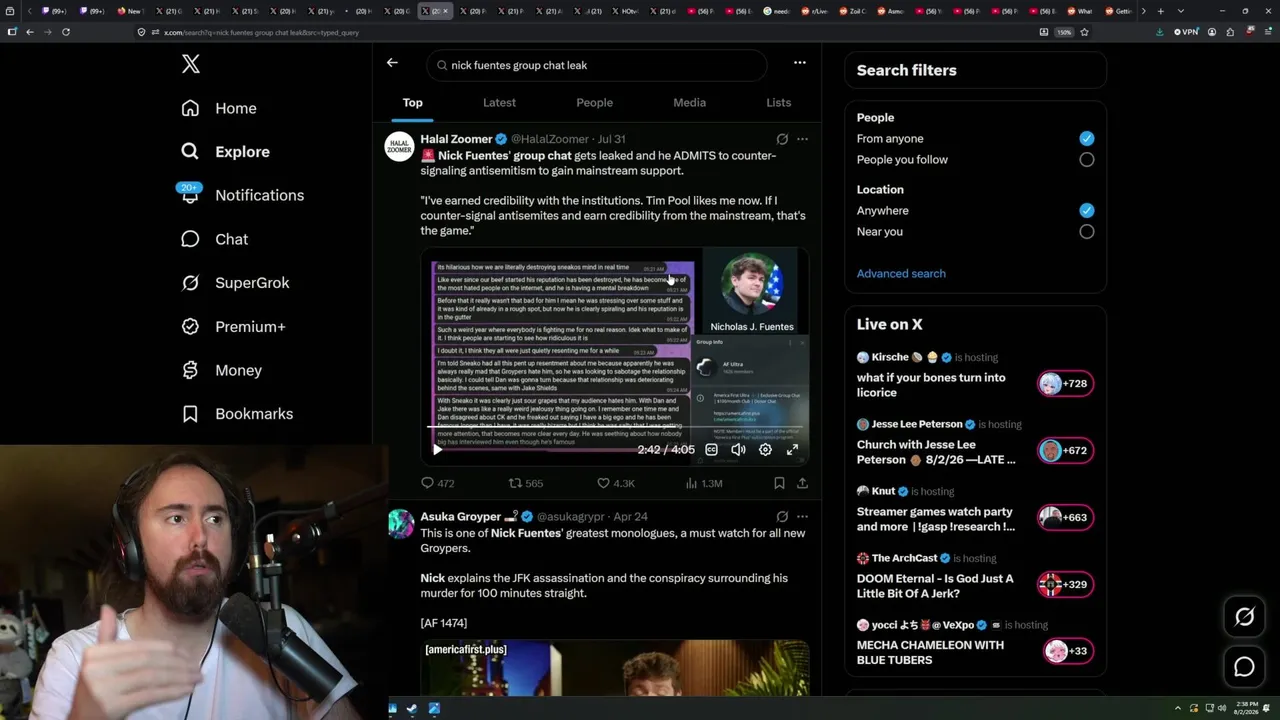This screenshot has height=720, width=1280.
Task: Open Halal Zoomer profile name link
Action: point(456,139)
